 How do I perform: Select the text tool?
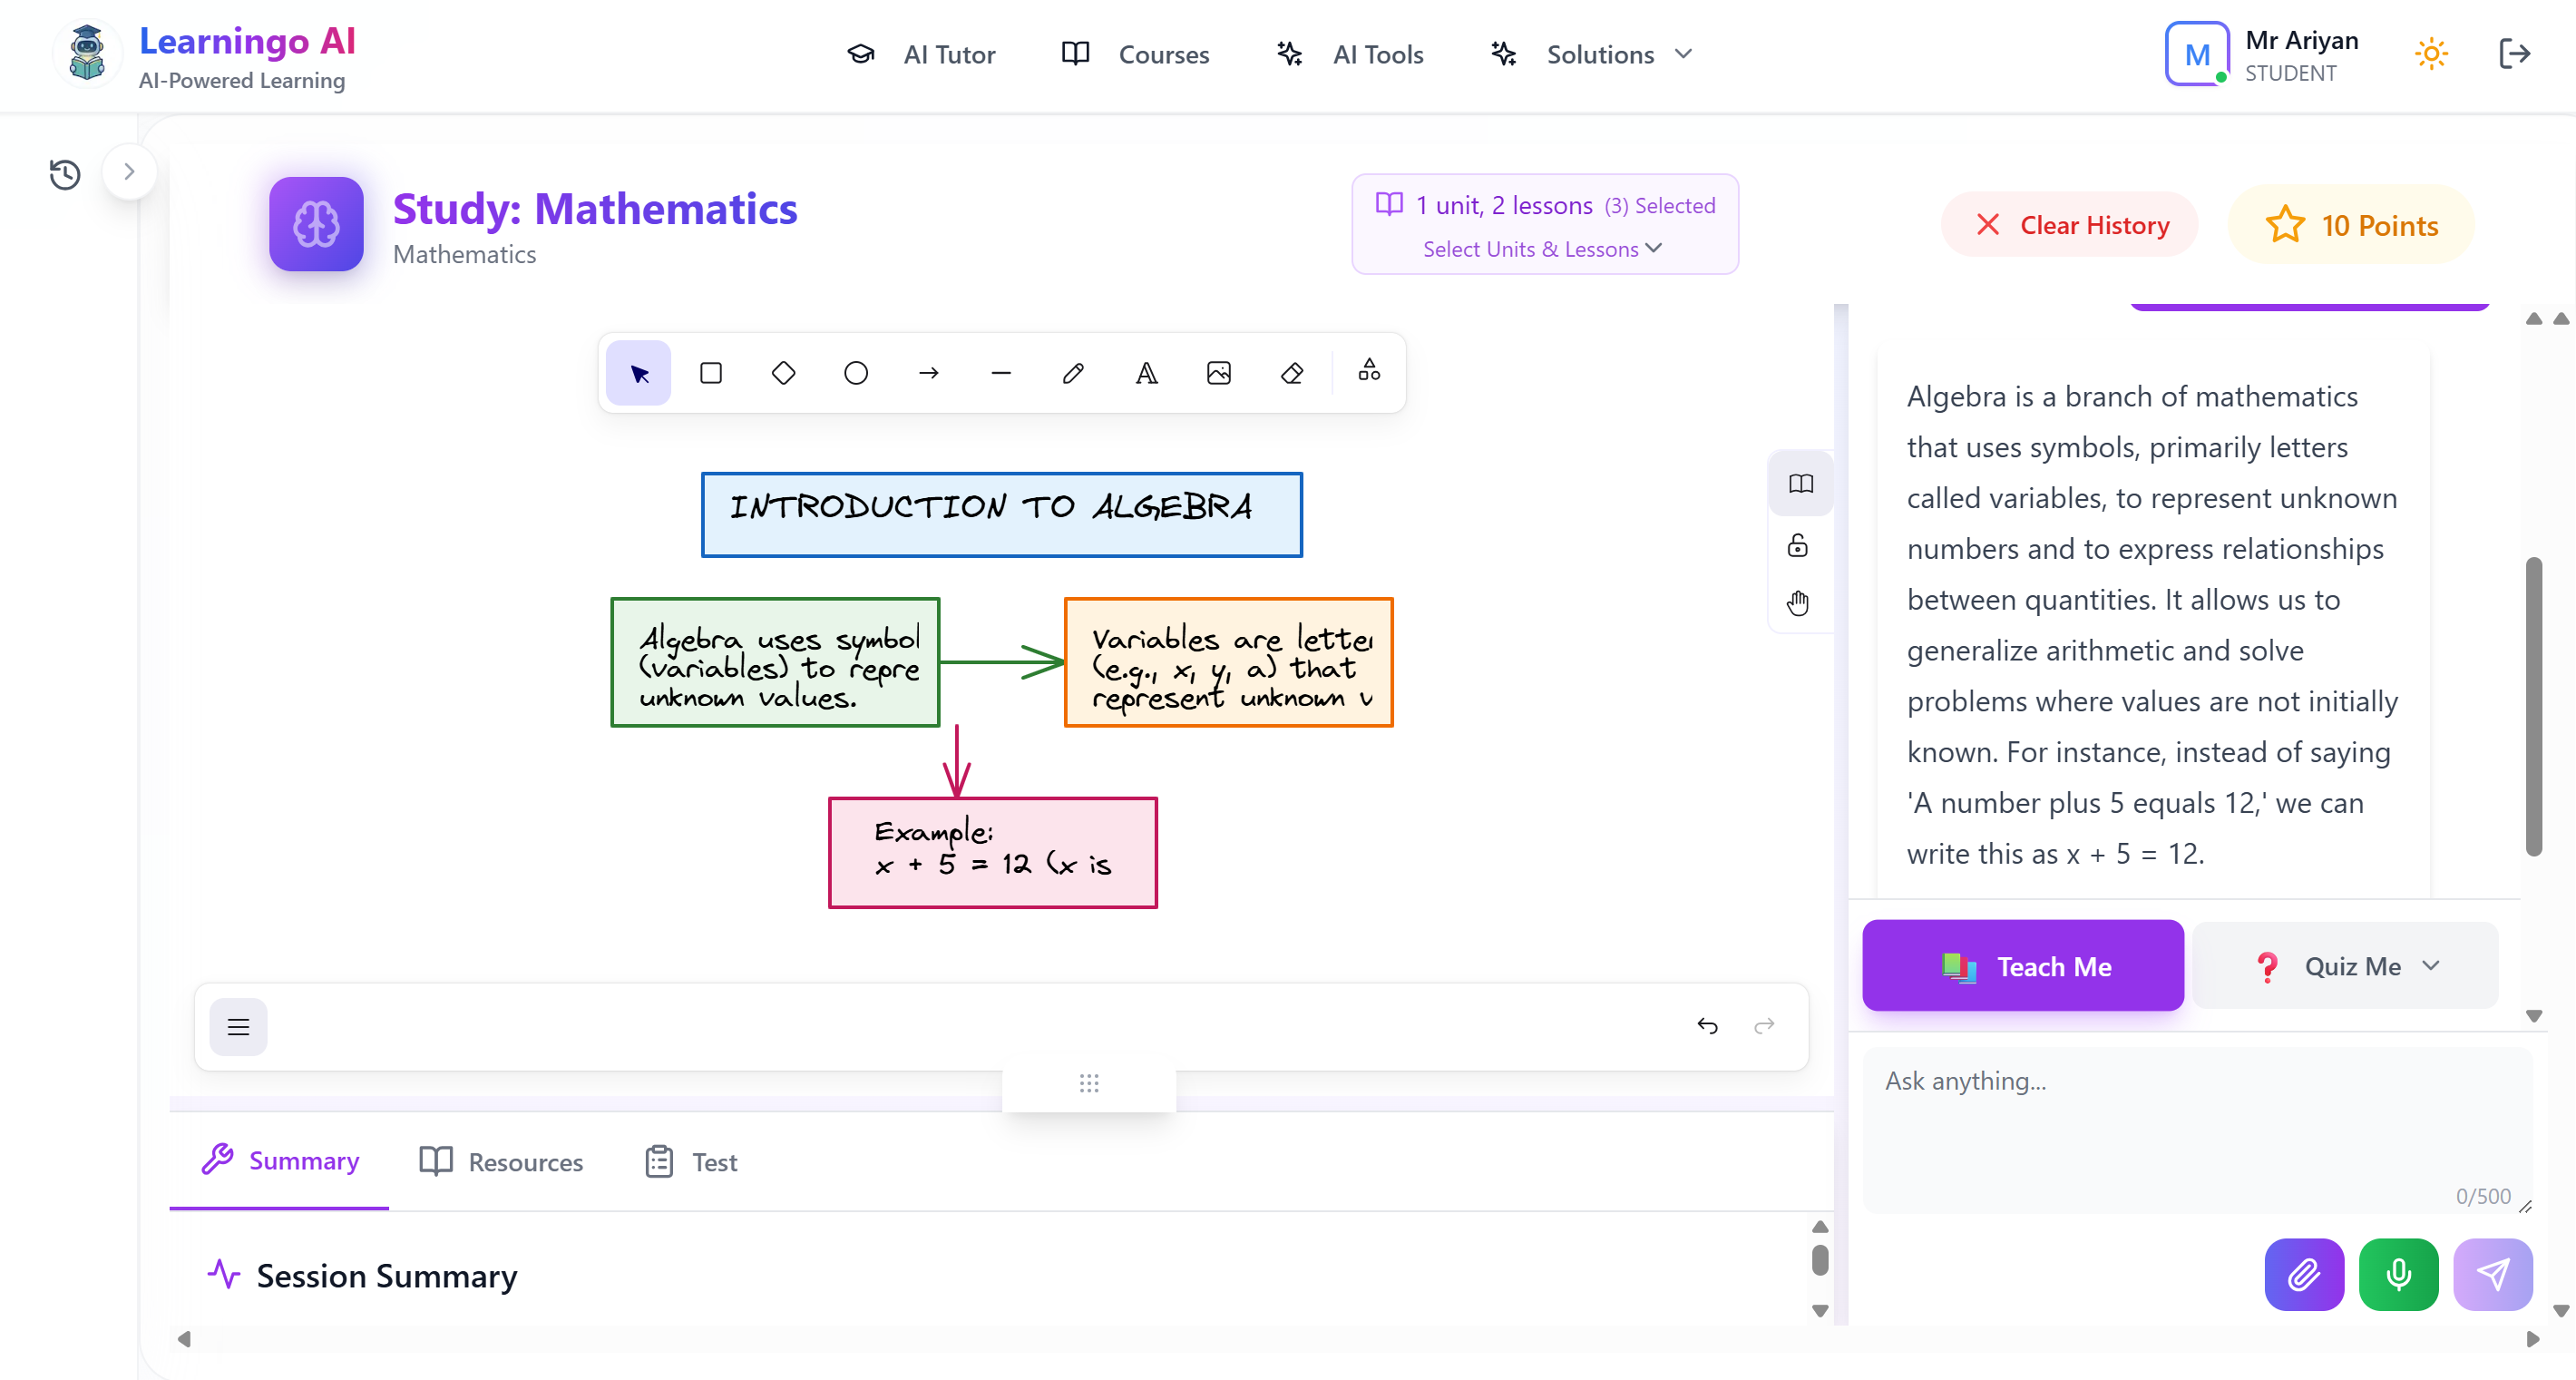[x=1146, y=373]
